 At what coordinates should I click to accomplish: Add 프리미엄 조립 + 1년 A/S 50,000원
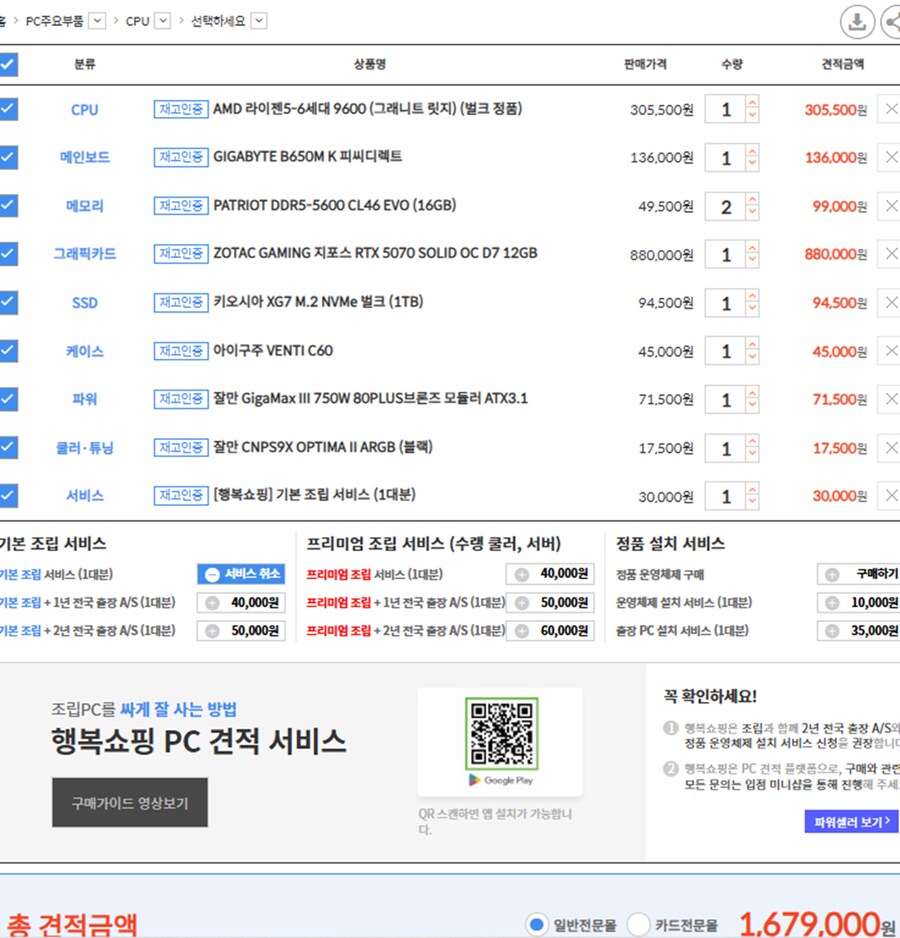point(550,602)
